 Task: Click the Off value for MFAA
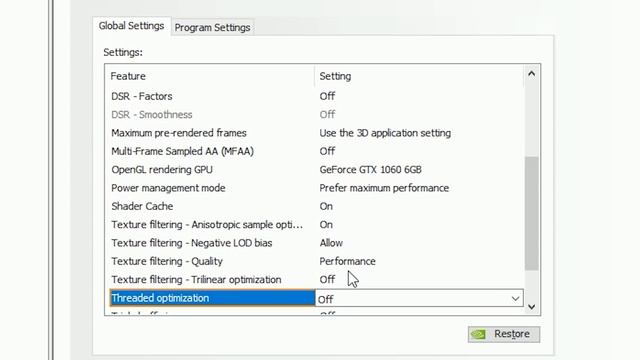pos(327,151)
